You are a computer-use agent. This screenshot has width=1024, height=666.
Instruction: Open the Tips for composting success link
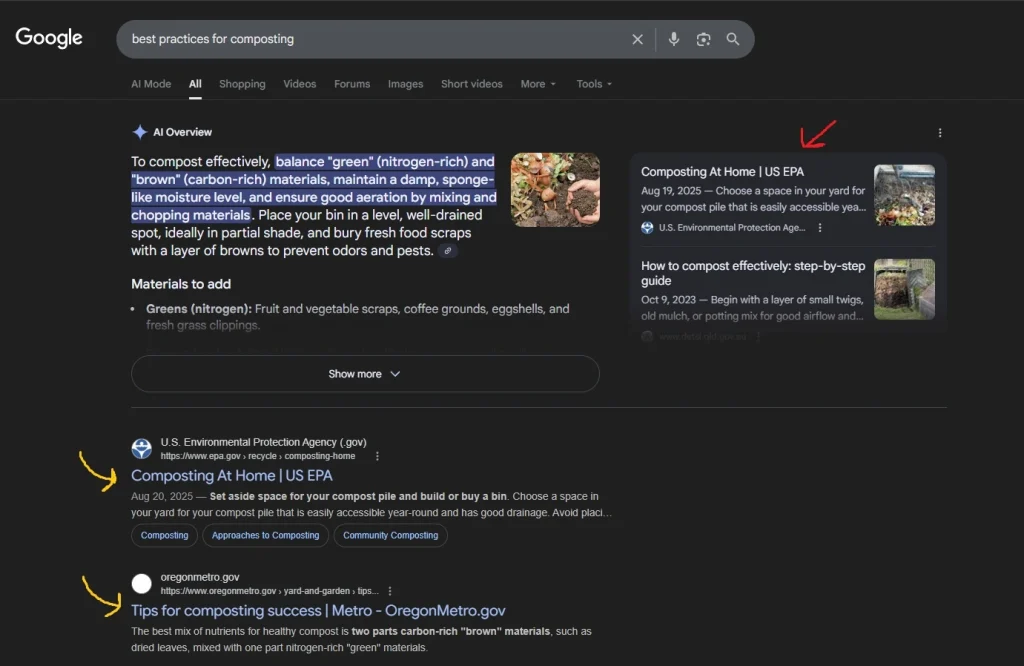(316, 610)
